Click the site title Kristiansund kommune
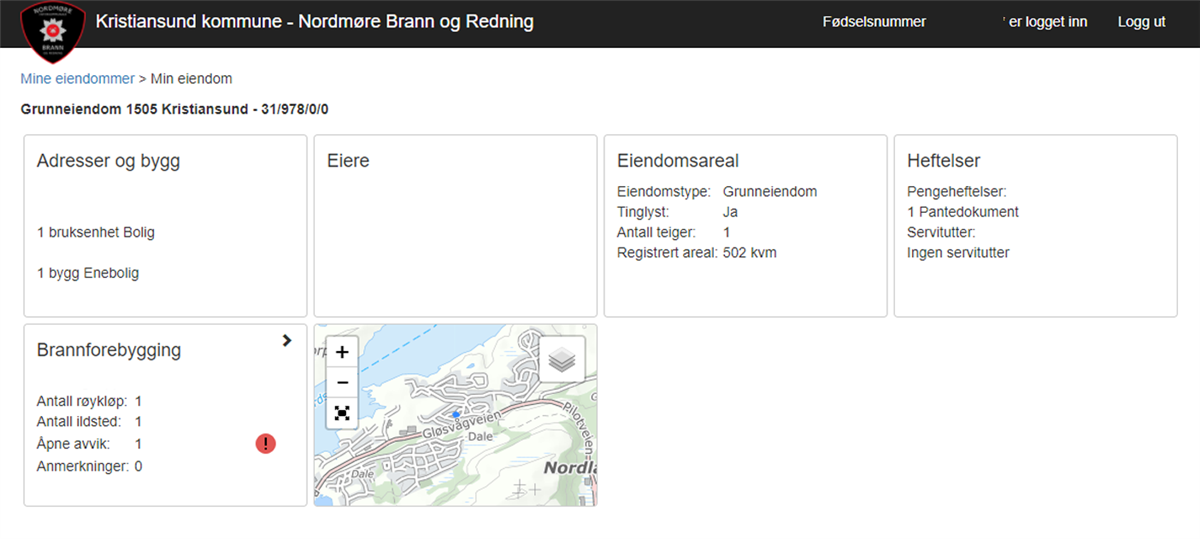Viewport: 1200px width, 539px height. pos(314,21)
